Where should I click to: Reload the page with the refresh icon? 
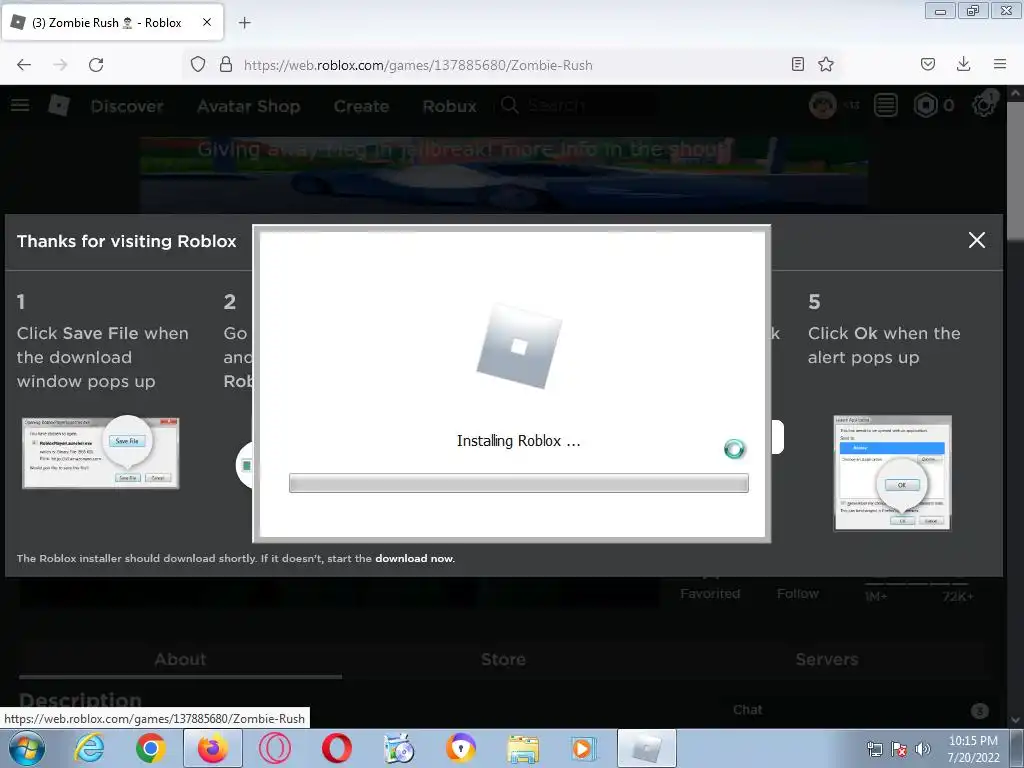pos(96,65)
